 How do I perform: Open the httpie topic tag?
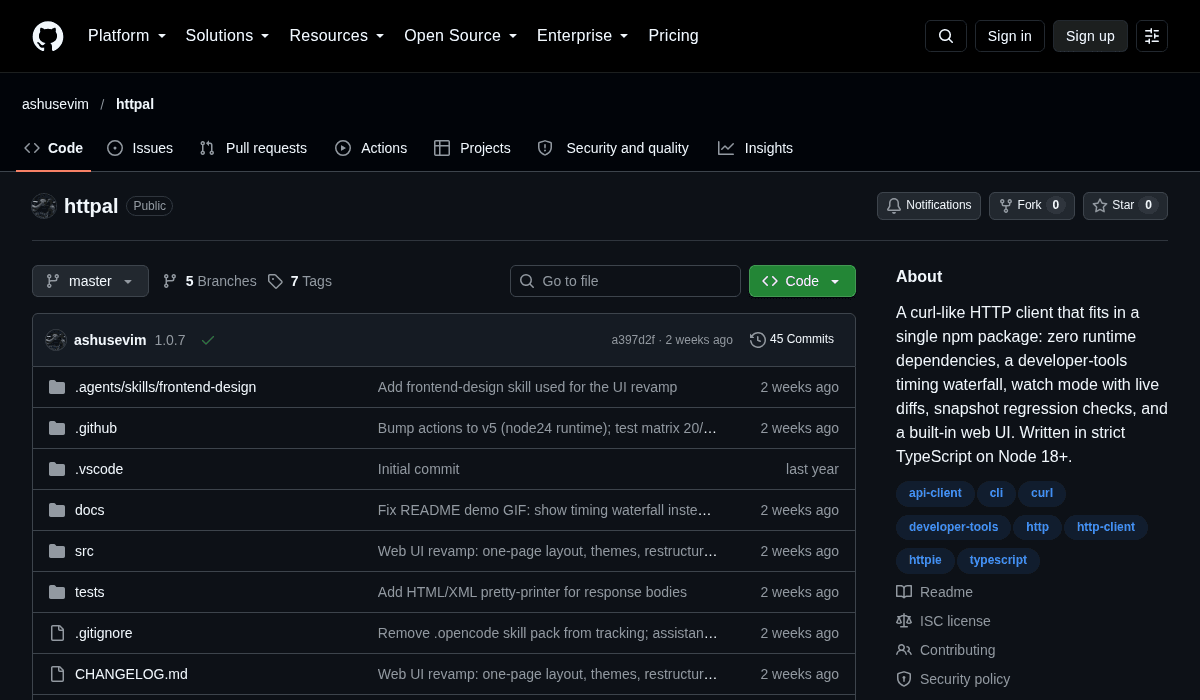coord(925,560)
